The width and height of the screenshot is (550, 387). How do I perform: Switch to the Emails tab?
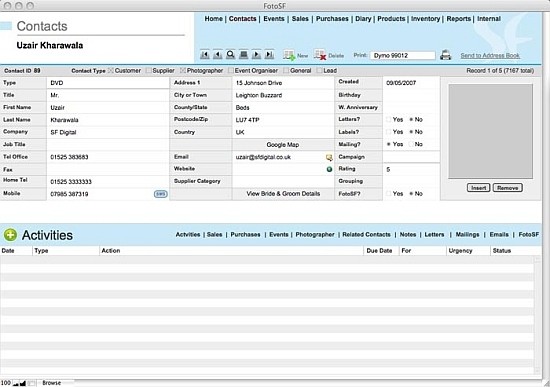(x=499, y=235)
